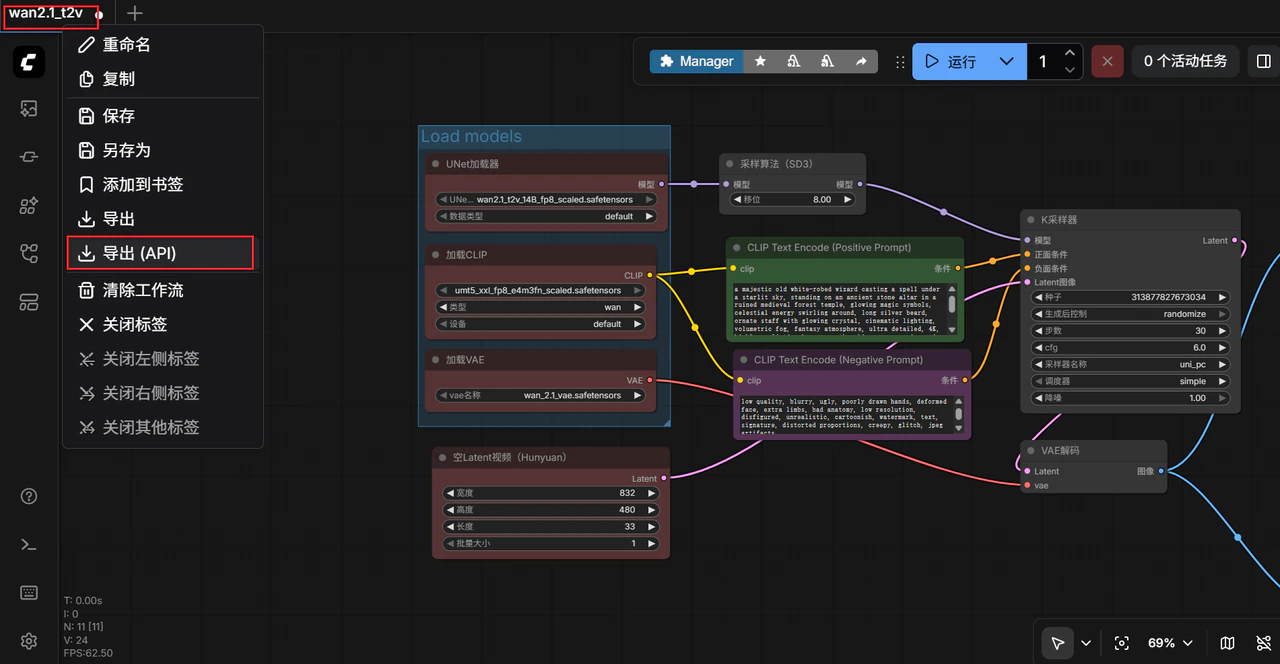Screen dimensions: 1280x664
Task: Select 清除工作流 menu entry
Action: pos(162,290)
